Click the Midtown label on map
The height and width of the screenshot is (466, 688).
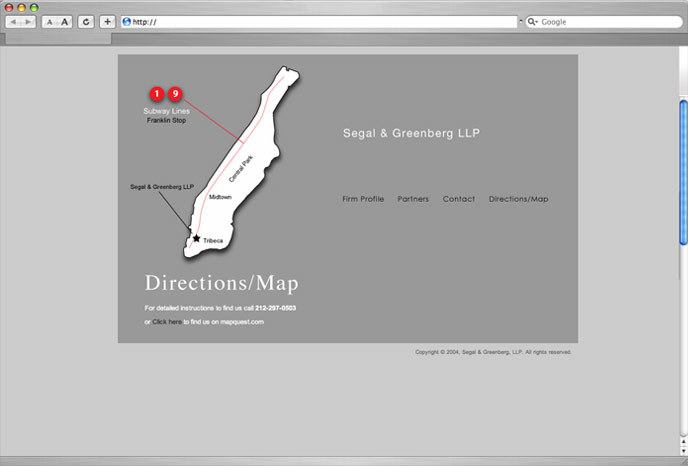click(x=220, y=197)
